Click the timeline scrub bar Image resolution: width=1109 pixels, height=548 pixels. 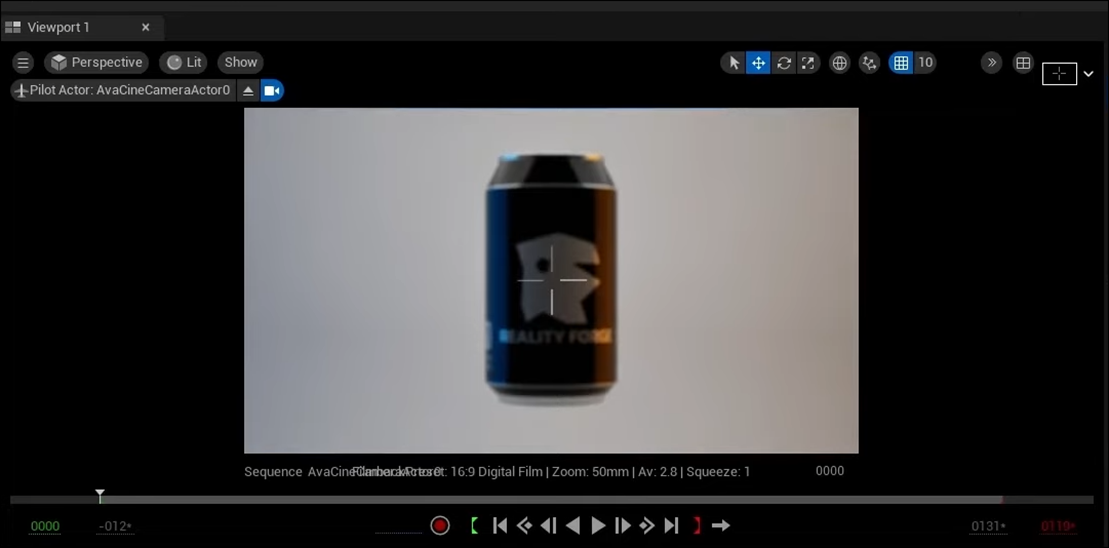(x=552, y=500)
